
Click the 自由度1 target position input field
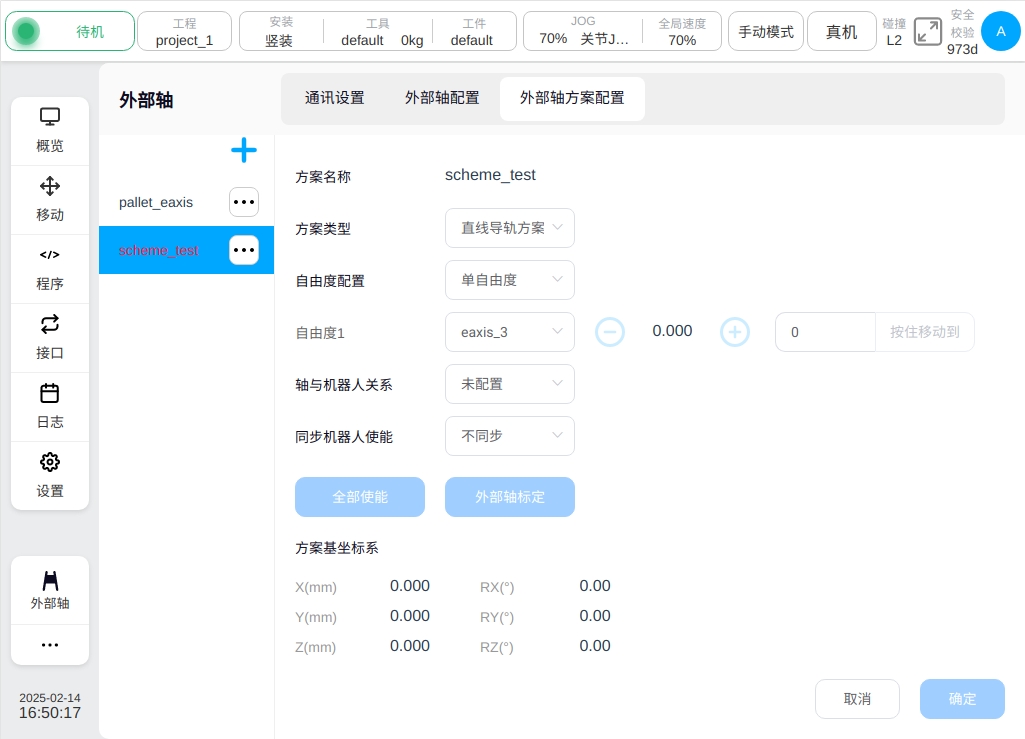click(826, 332)
